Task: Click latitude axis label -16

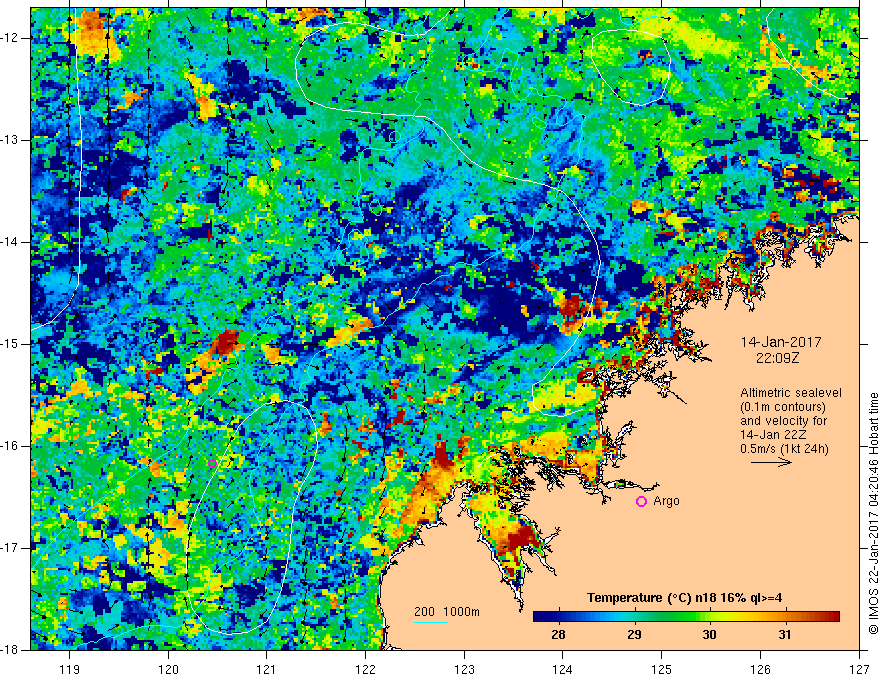Action: pos(10,446)
